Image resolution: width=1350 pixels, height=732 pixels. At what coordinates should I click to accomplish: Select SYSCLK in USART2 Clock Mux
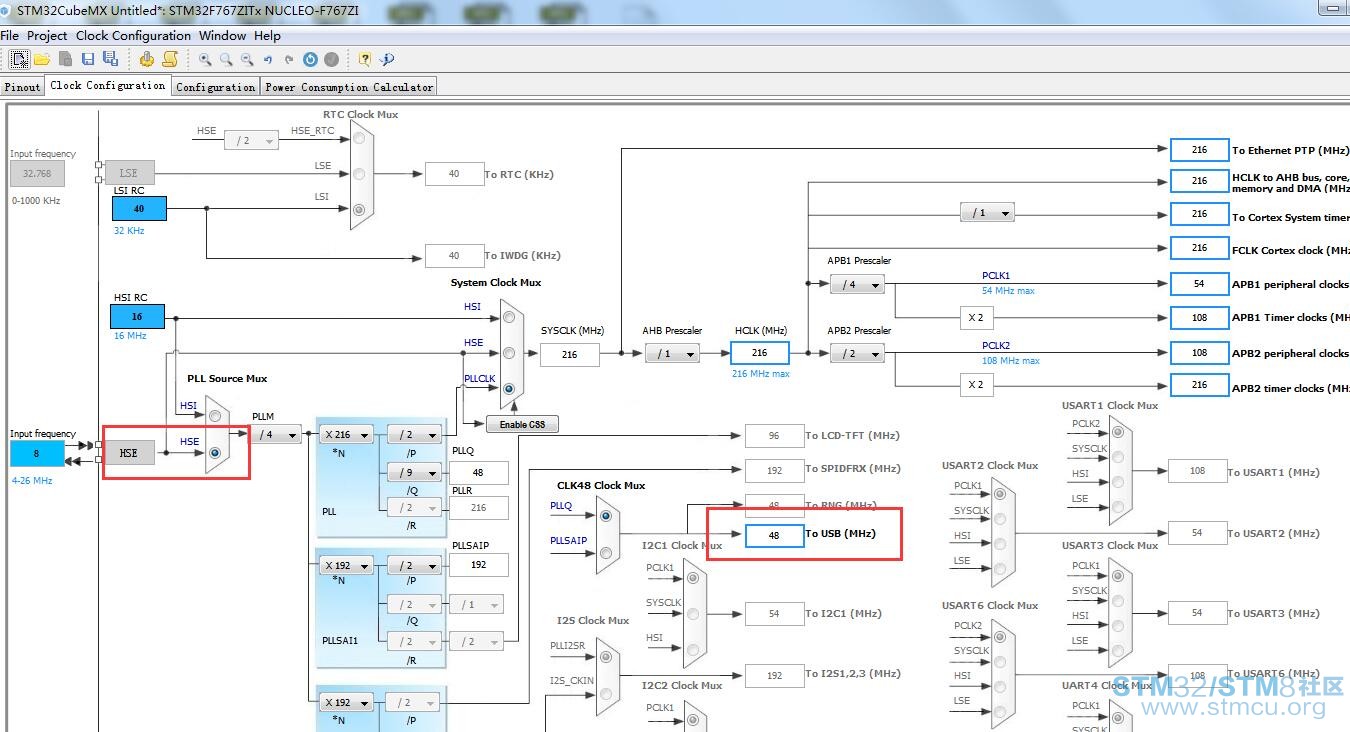999,519
